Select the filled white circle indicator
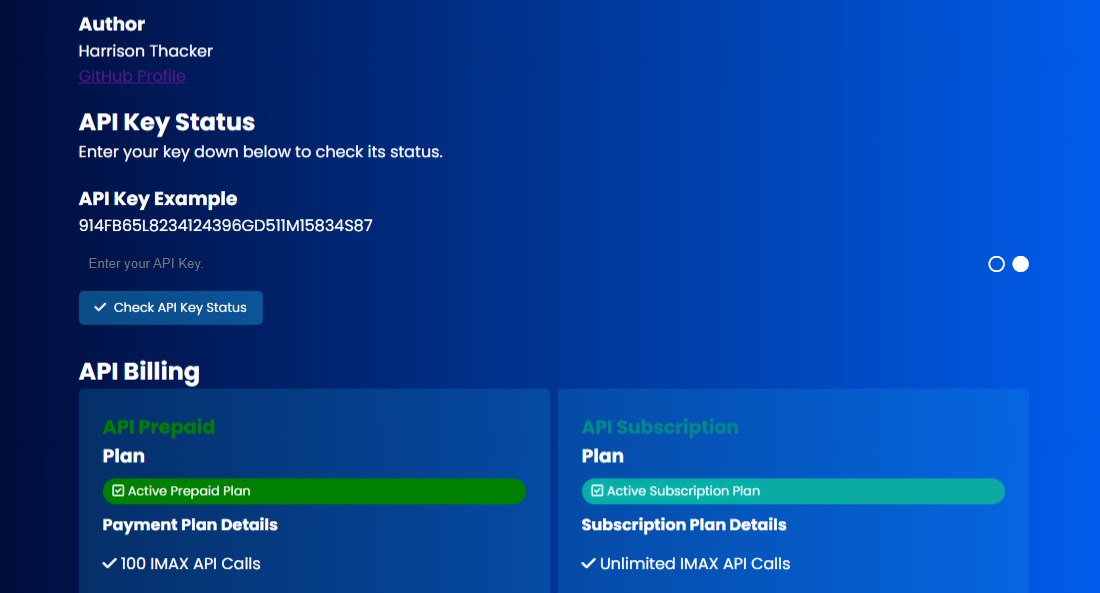 pyautogui.click(x=1020, y=264)
